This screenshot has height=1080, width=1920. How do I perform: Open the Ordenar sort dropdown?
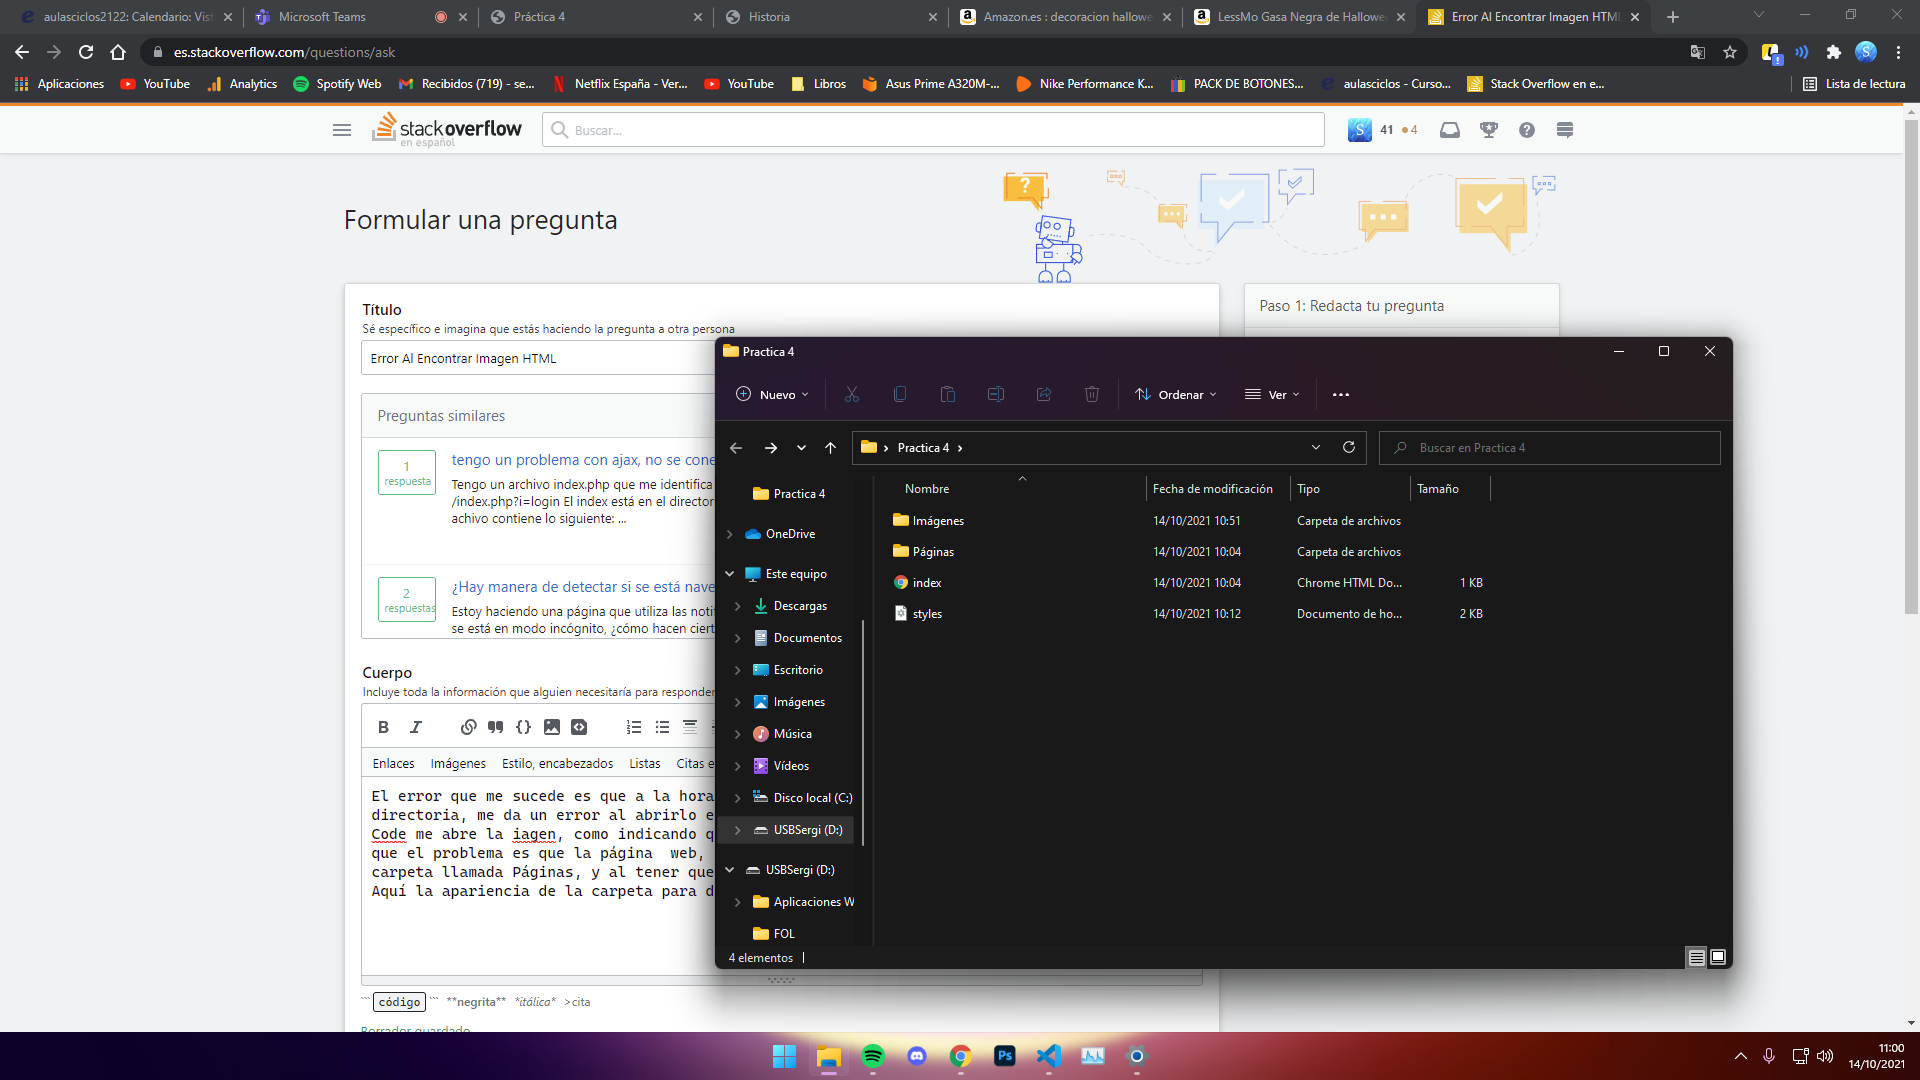[x=1176, y=394]
